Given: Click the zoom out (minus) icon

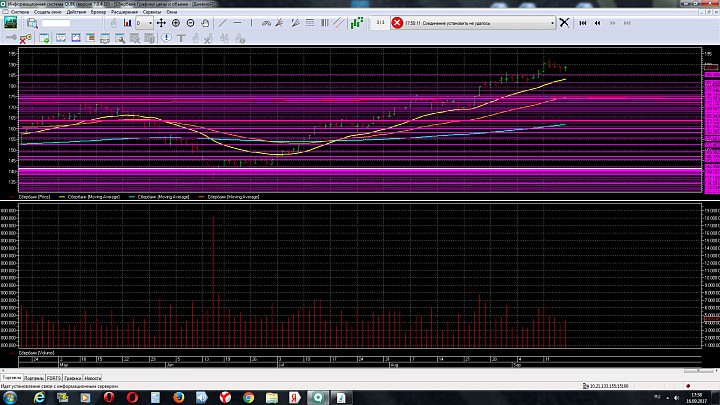Looking at the screenshot, I should coord(191,23).
